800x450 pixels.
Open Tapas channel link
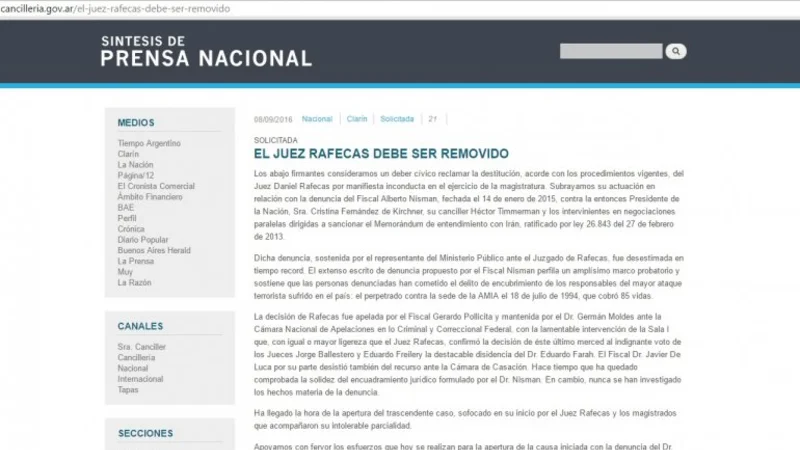tap(128, 390)
